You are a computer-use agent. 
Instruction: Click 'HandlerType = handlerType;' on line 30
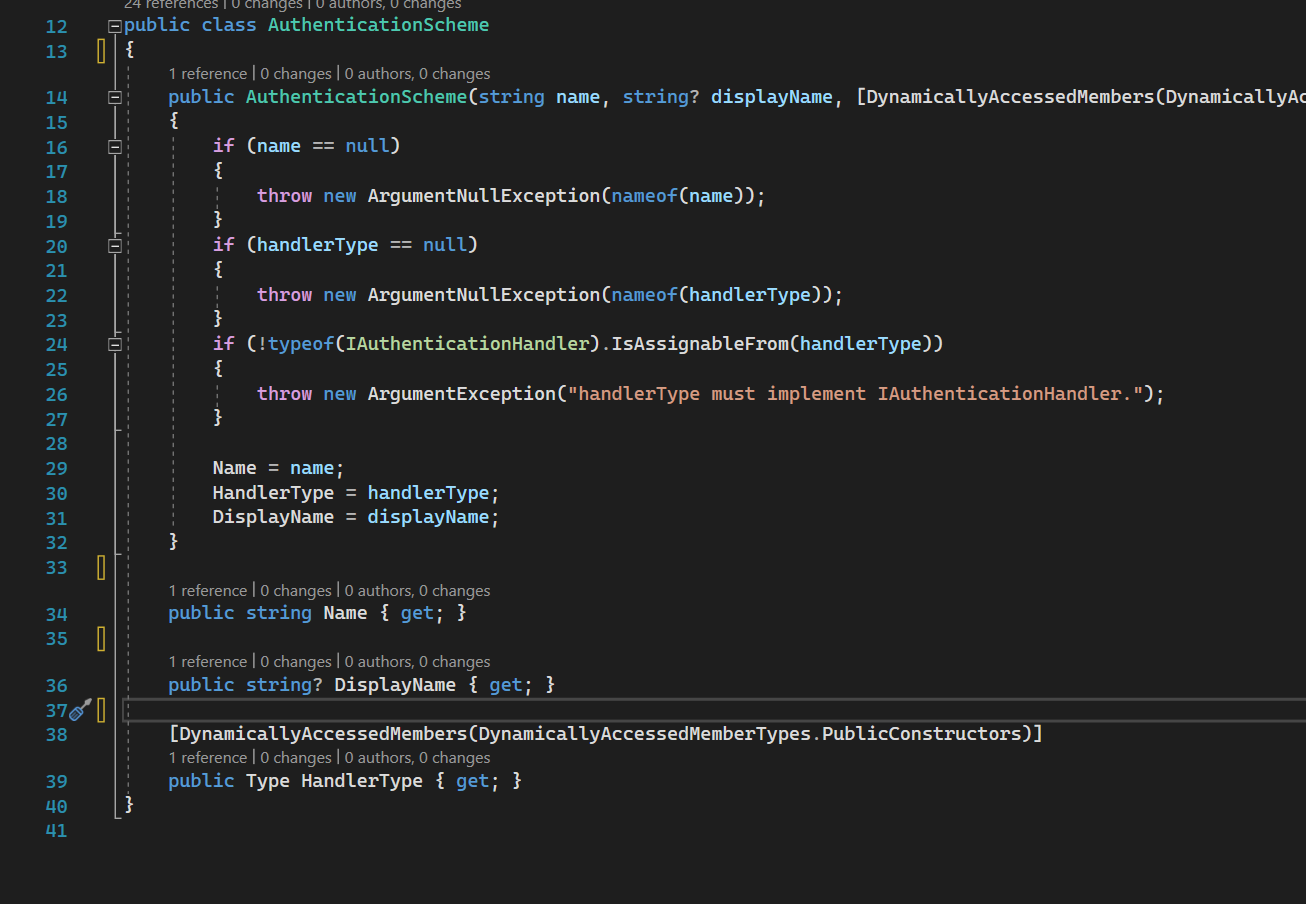pos(356,493)
